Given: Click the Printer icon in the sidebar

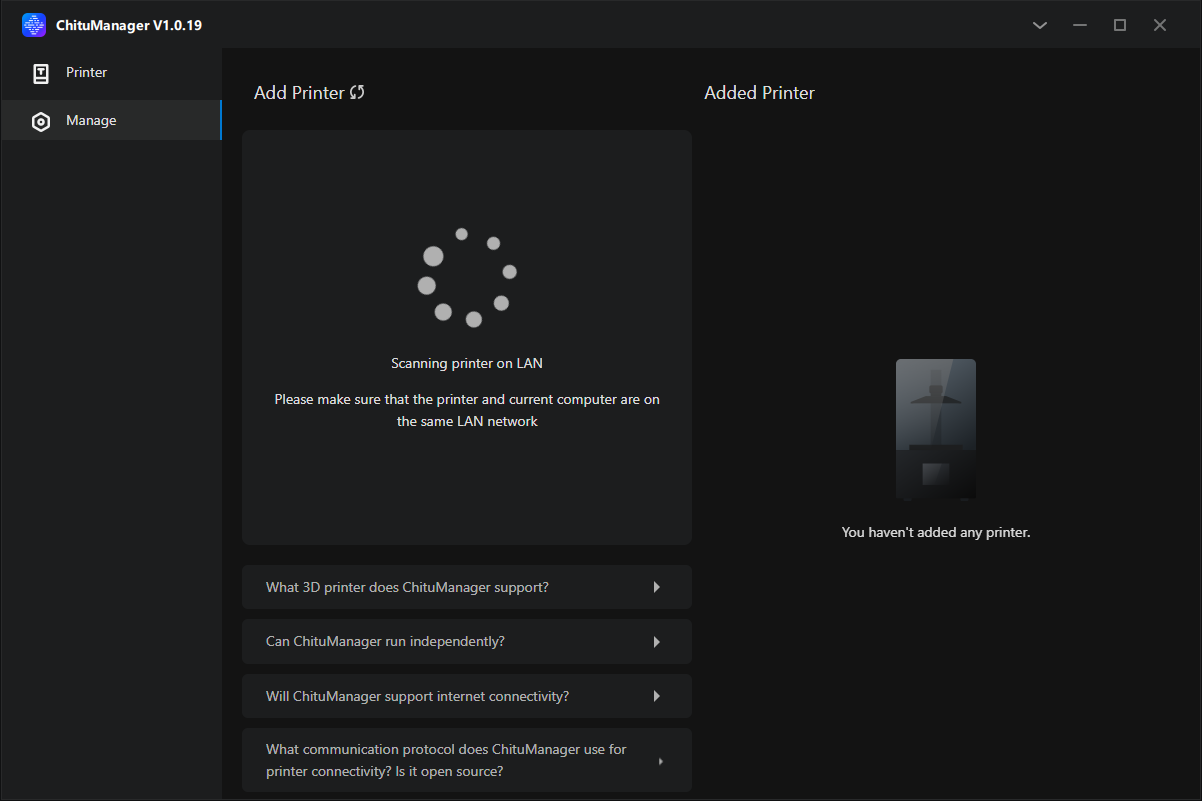Looking at the screenshot, I should (x=41, y=73).
